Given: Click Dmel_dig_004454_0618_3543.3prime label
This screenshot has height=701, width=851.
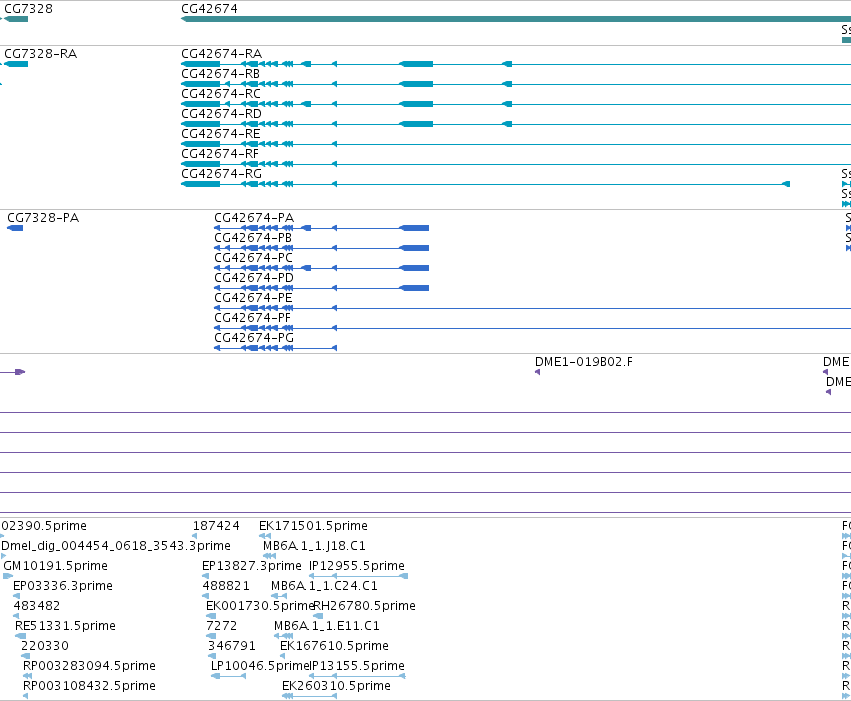Looking at the screenshot, I should point(116,546).
